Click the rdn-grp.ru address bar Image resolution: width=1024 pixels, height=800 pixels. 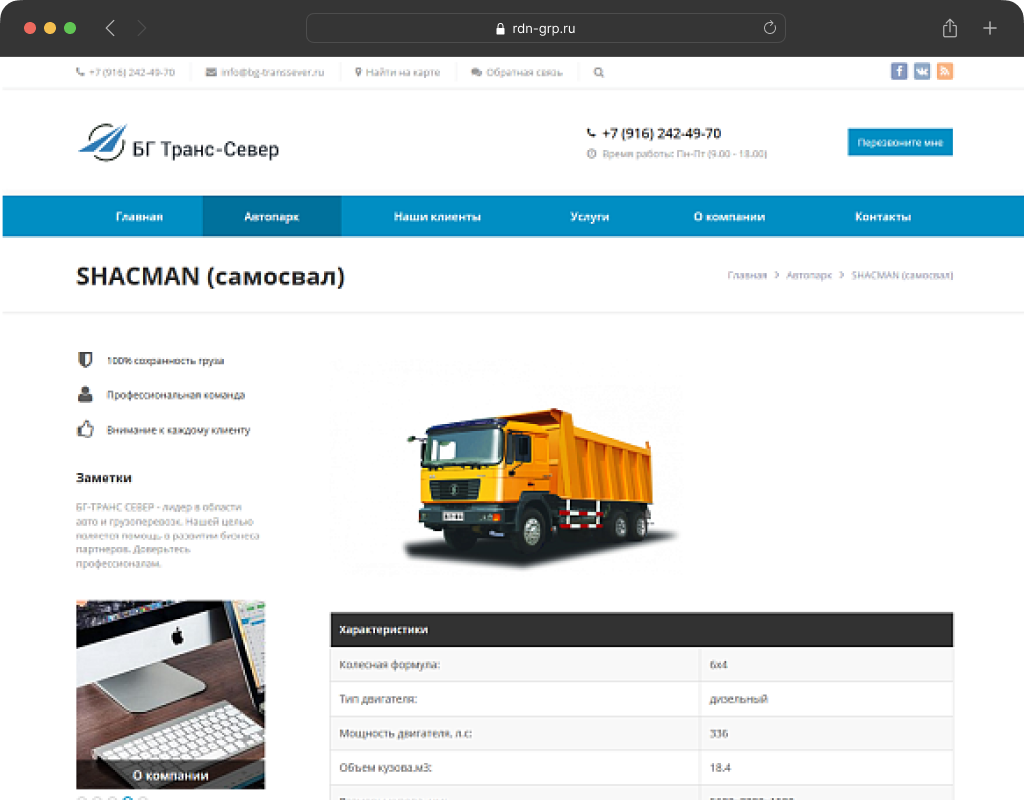pos(545,28)
